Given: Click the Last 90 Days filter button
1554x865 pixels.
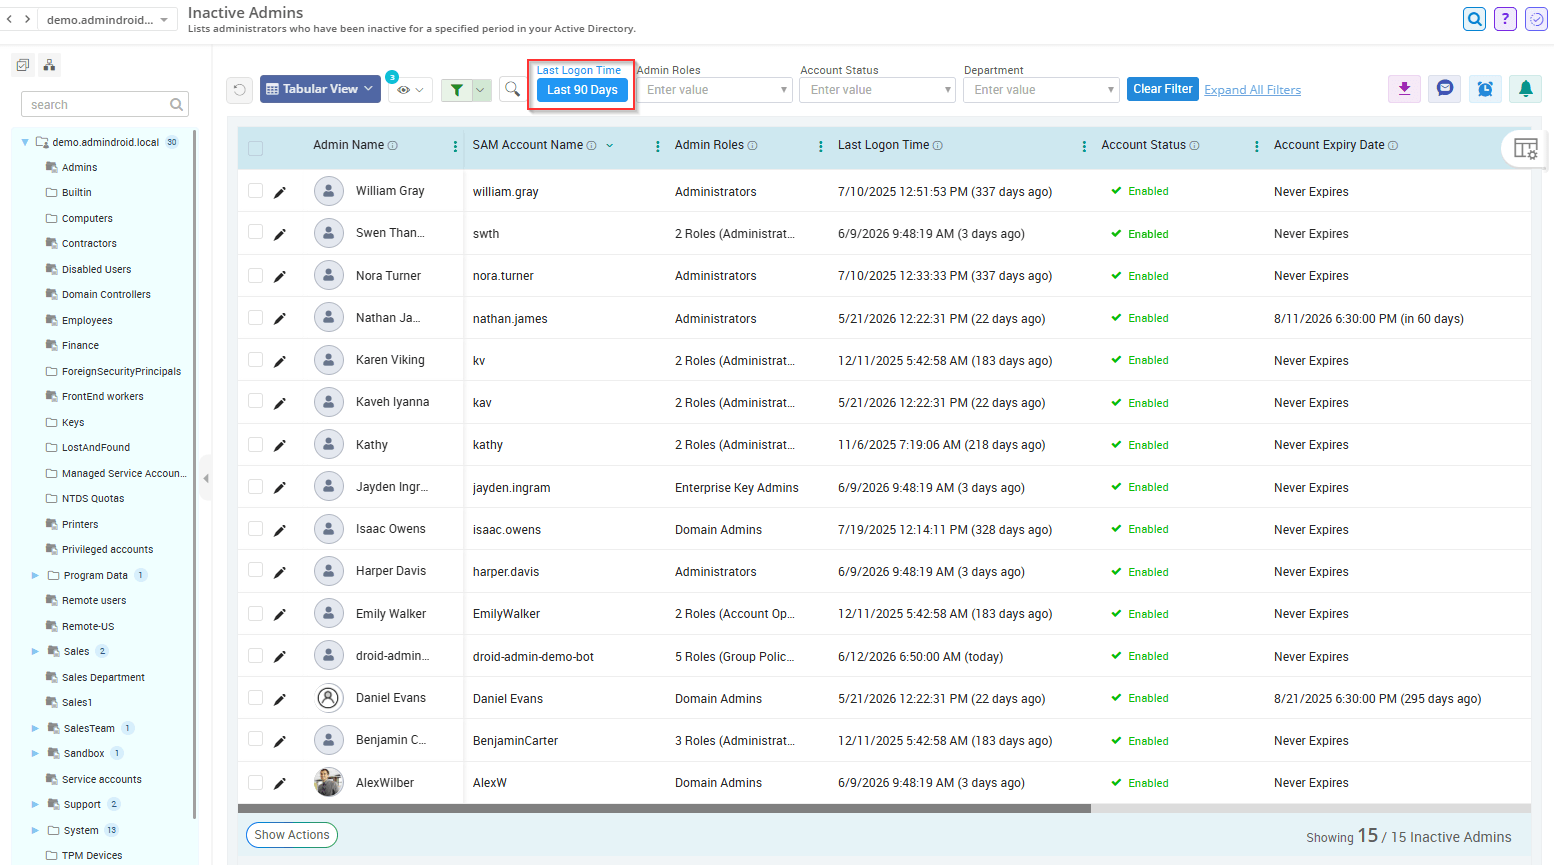Looking at the screenshot, I should (x=582, y=90).
